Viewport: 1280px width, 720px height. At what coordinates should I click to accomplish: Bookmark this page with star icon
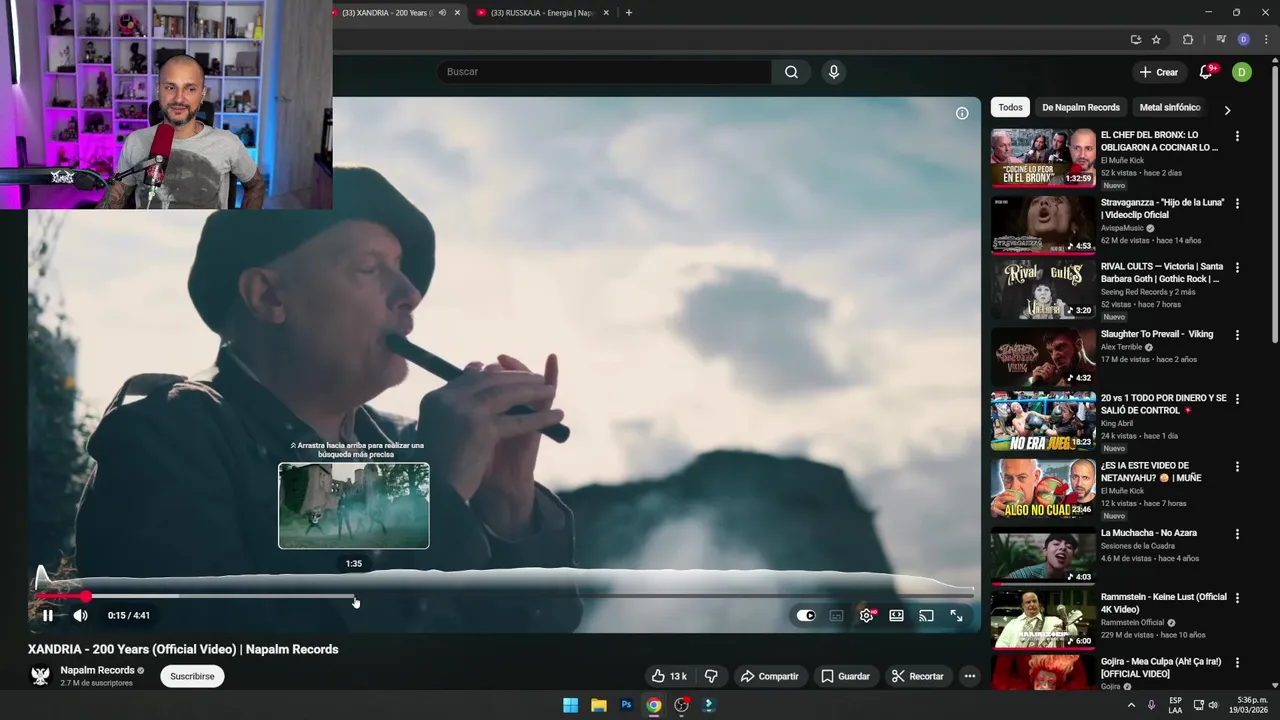coord(1156,40)
